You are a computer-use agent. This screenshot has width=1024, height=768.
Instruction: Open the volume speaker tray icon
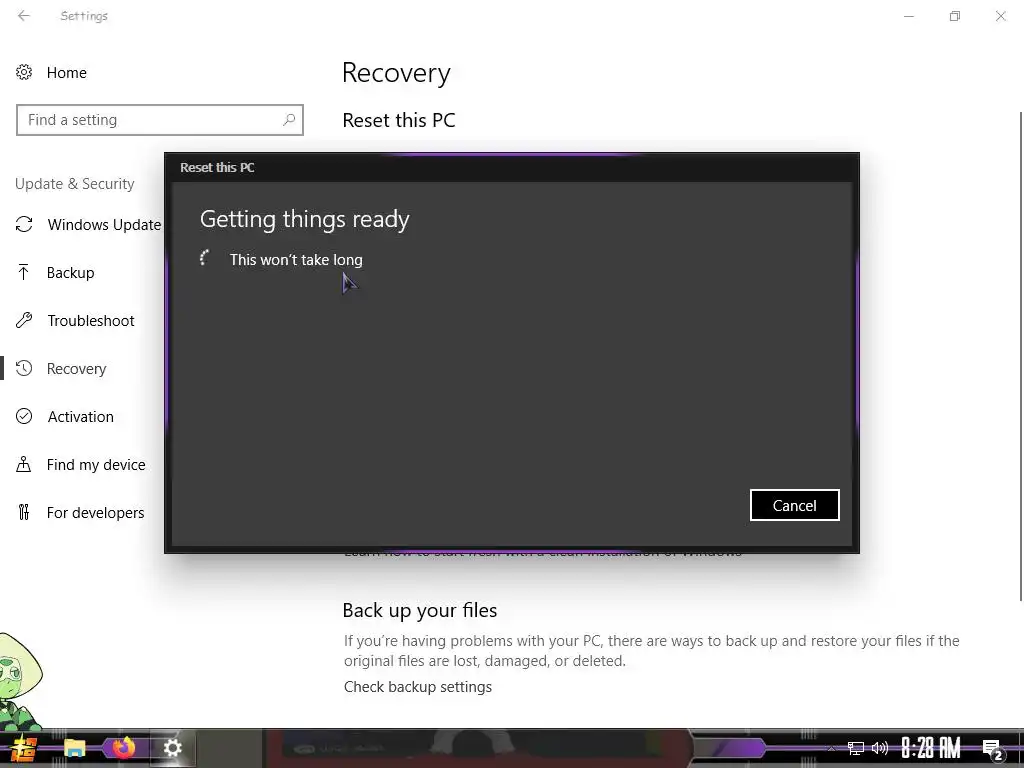(x=880, y=748)
